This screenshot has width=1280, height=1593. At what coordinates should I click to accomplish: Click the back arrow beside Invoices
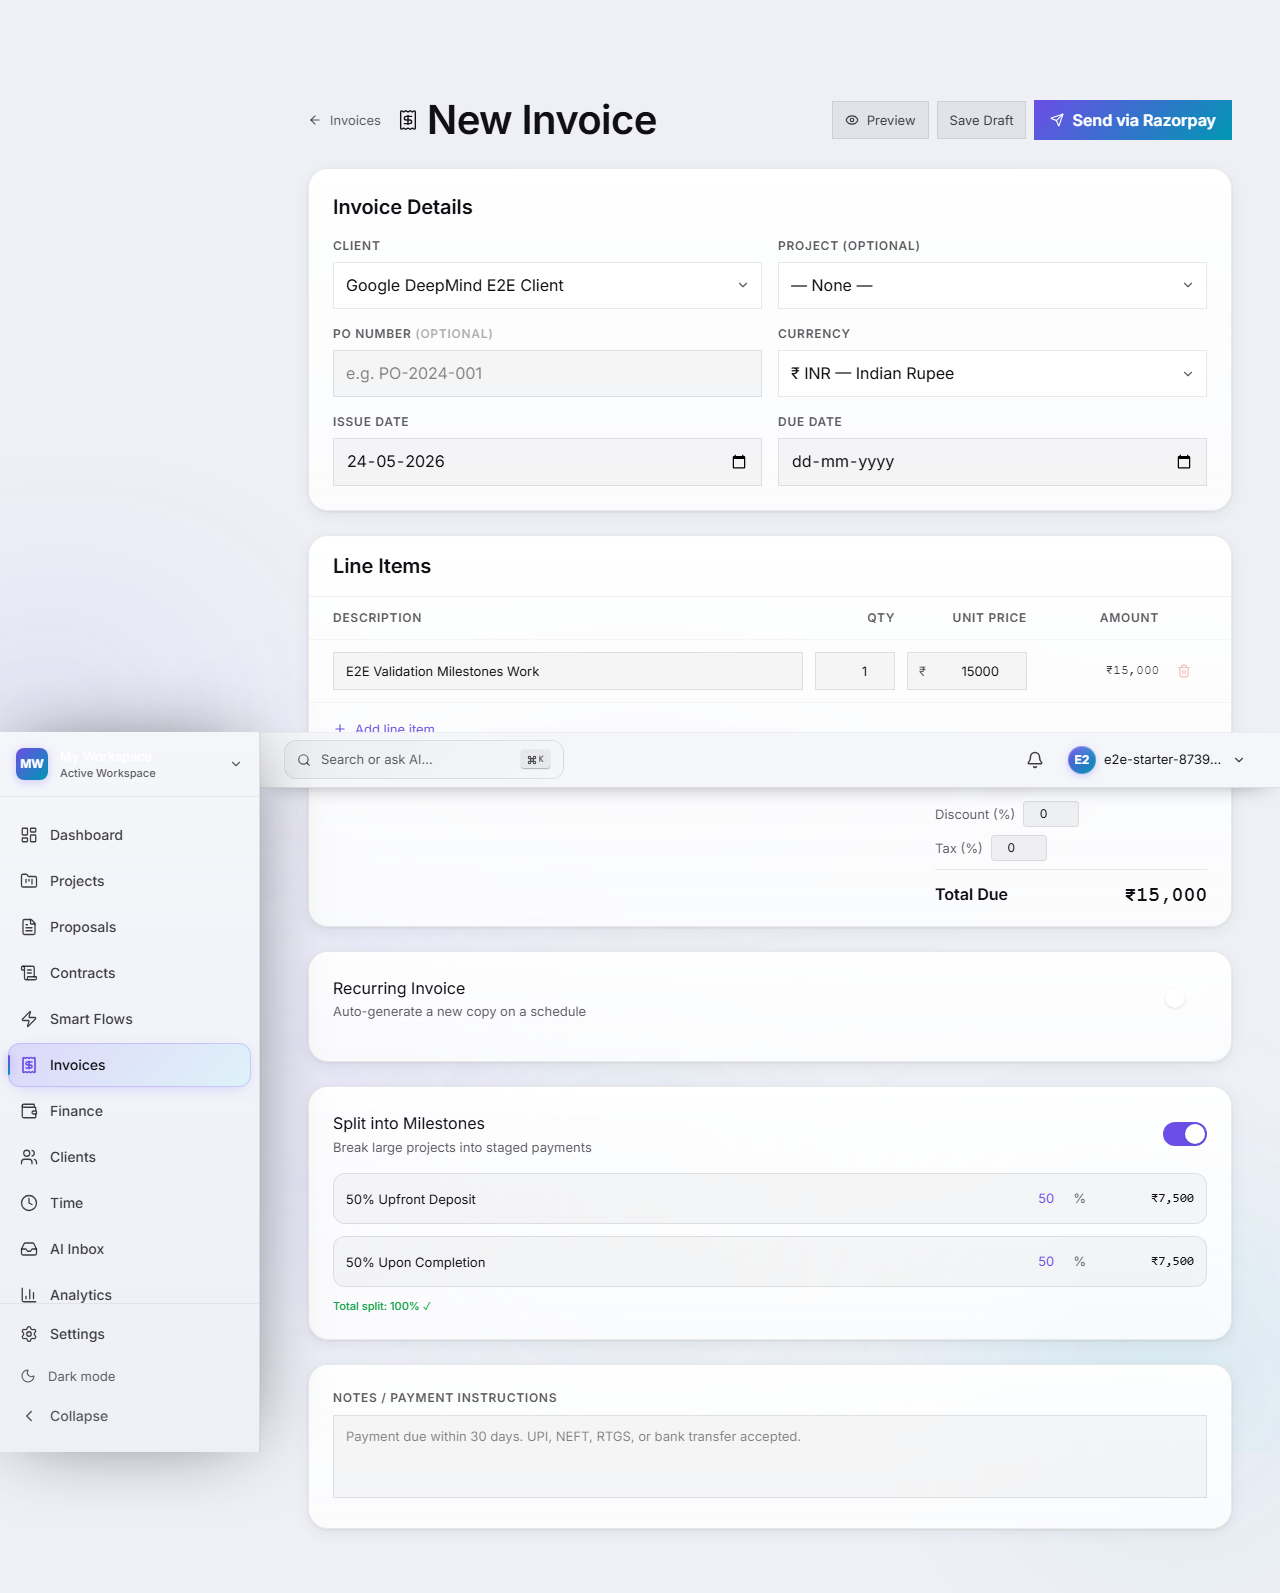click(x=315, y=120)
